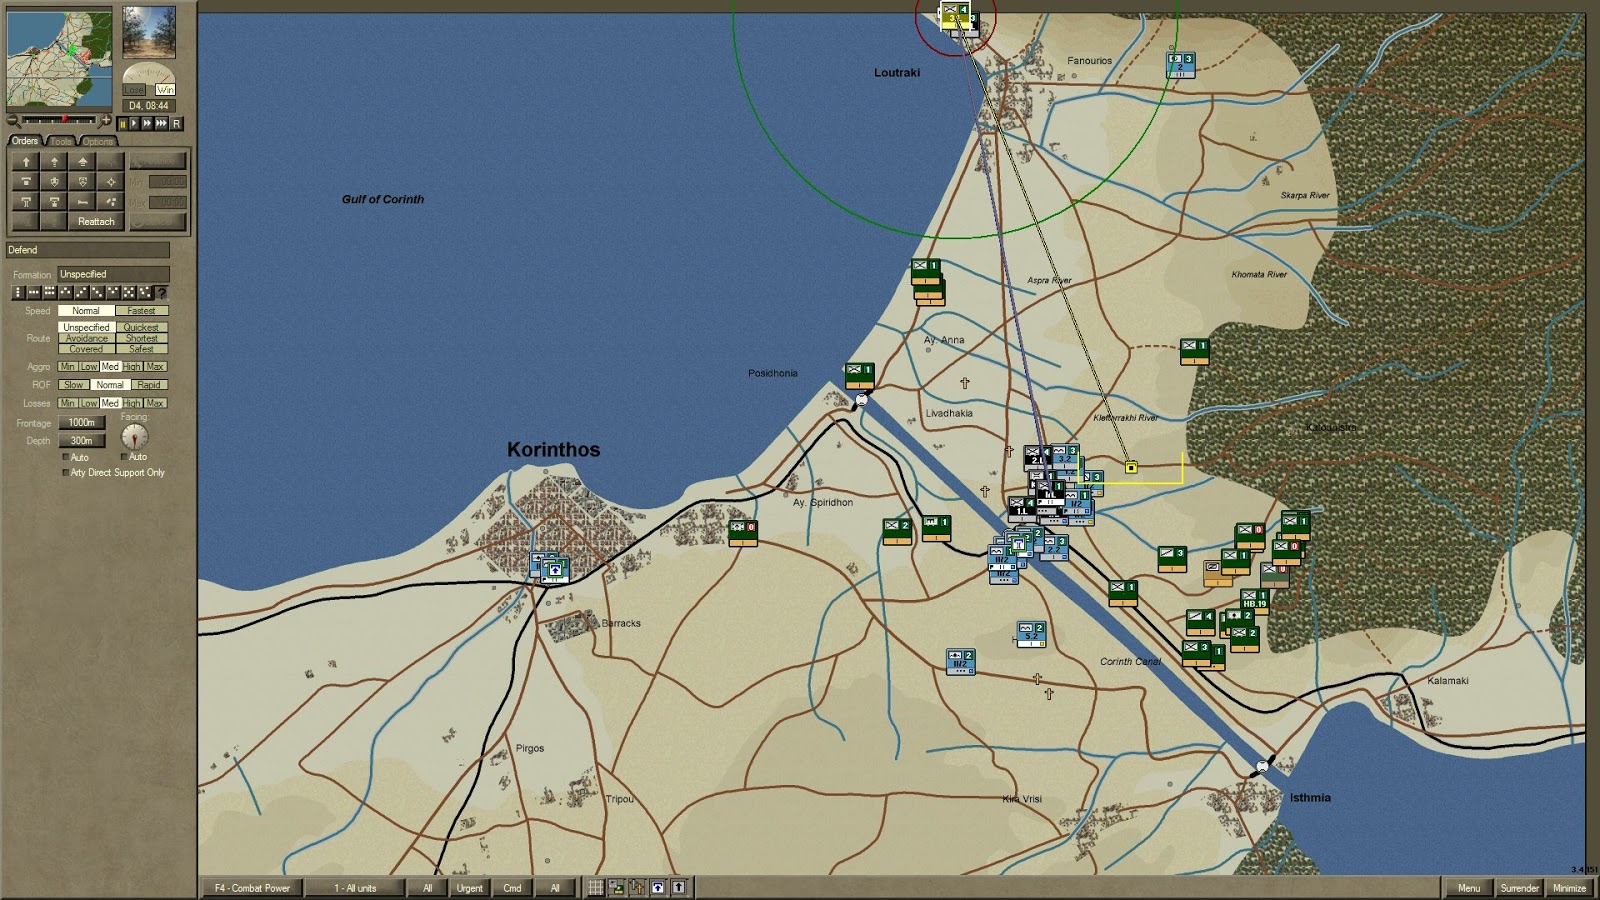Click the shield order icon with solid emblem
The width and height of the screenshot is (1600, 900).
click(x=54, y=182)
